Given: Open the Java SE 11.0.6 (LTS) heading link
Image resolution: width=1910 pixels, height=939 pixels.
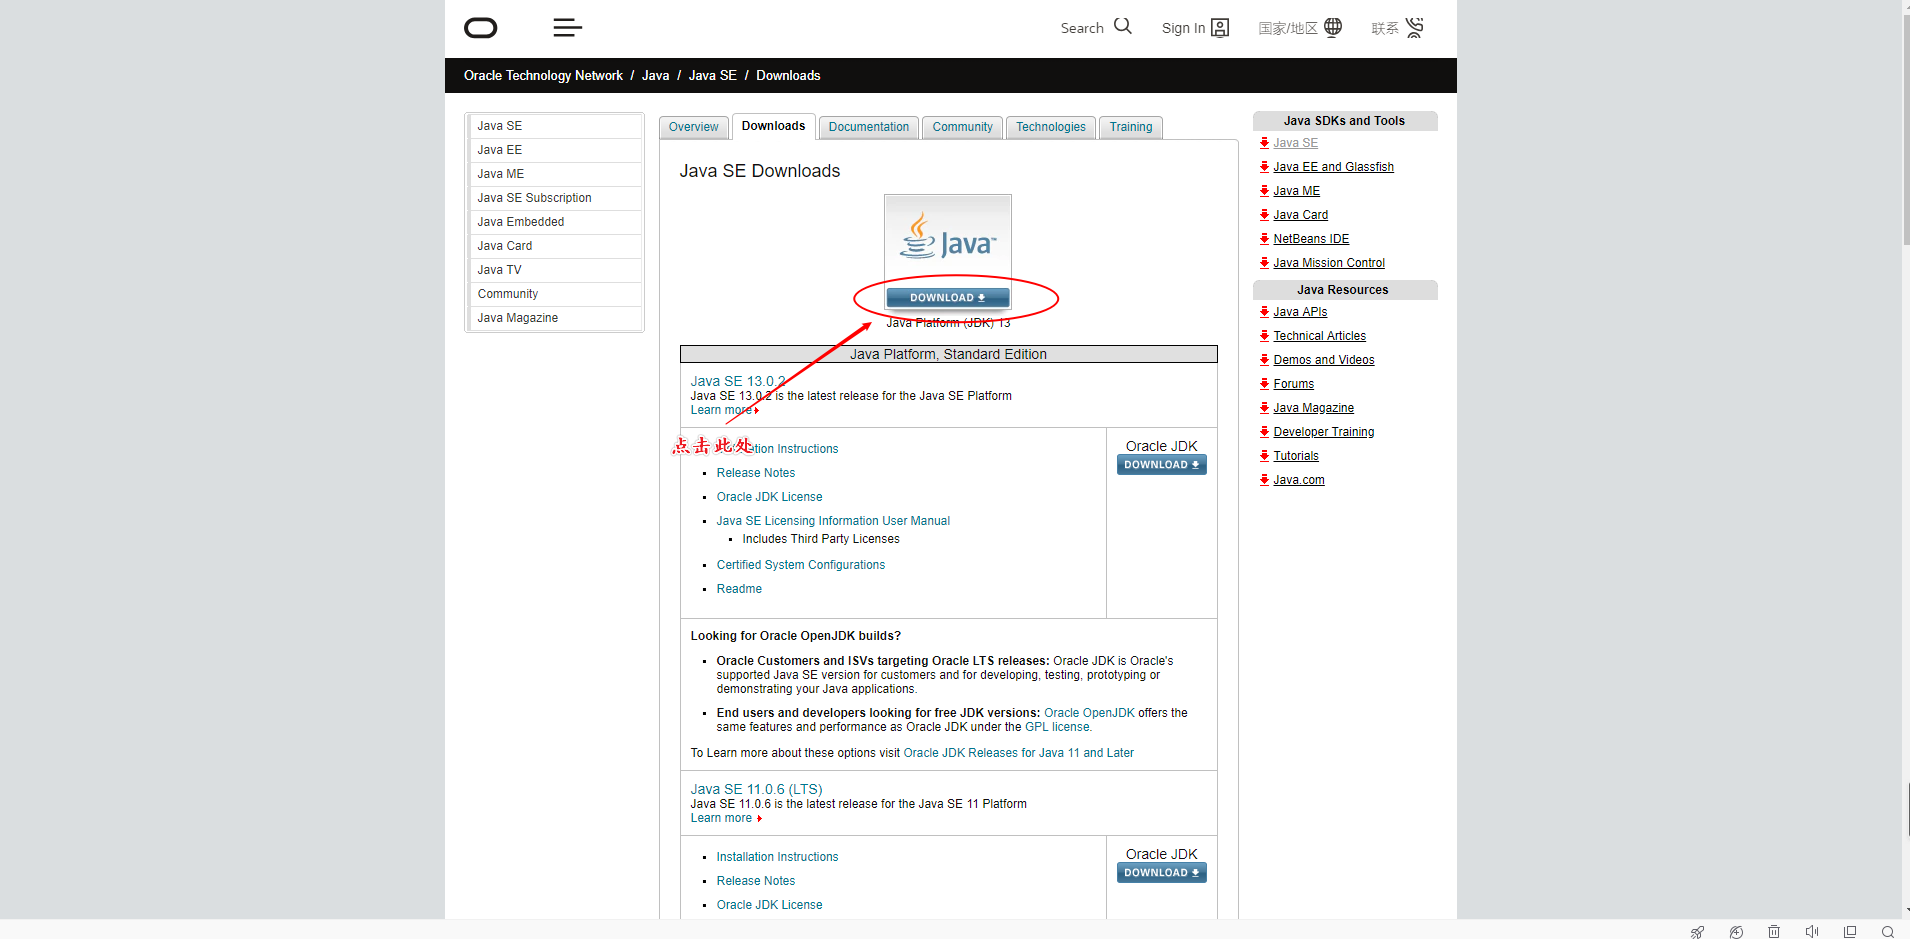Looking at the screenshot, I should pos(757,789).
